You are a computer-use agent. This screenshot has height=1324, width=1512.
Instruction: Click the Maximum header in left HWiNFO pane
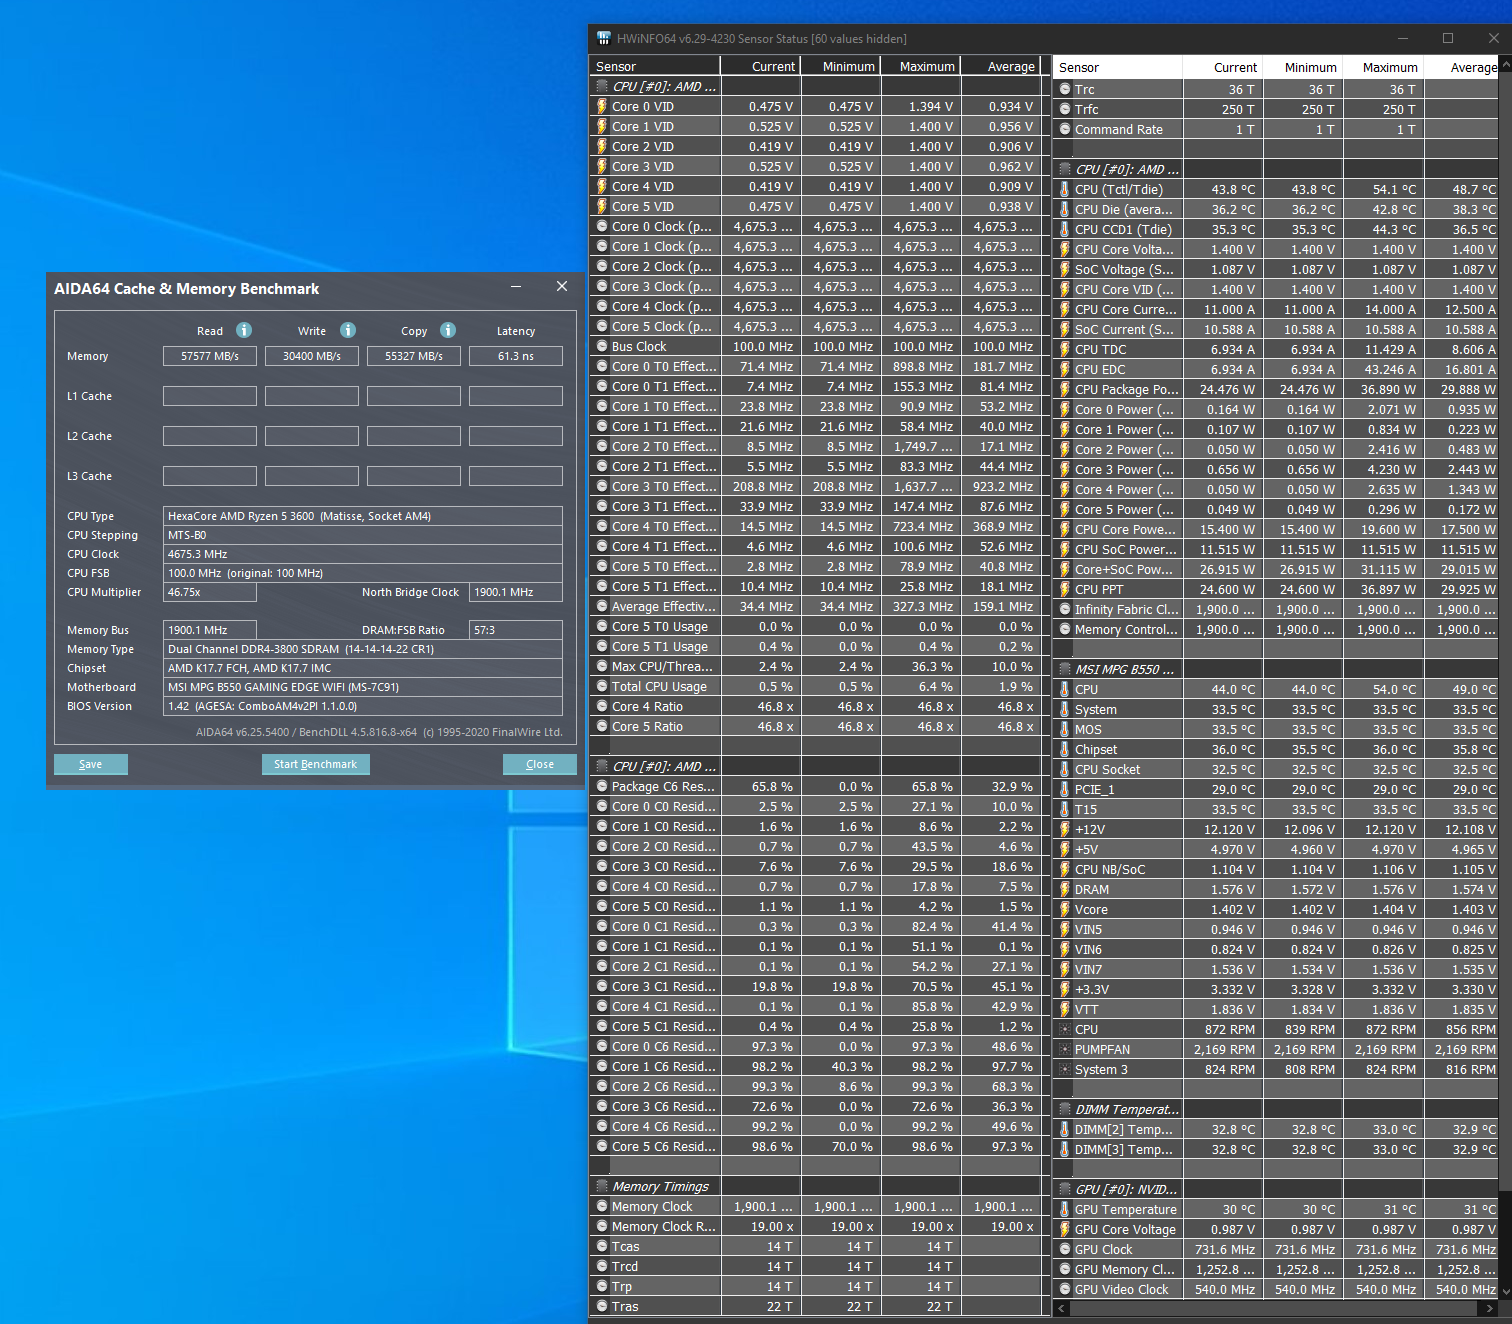point(921,66)
